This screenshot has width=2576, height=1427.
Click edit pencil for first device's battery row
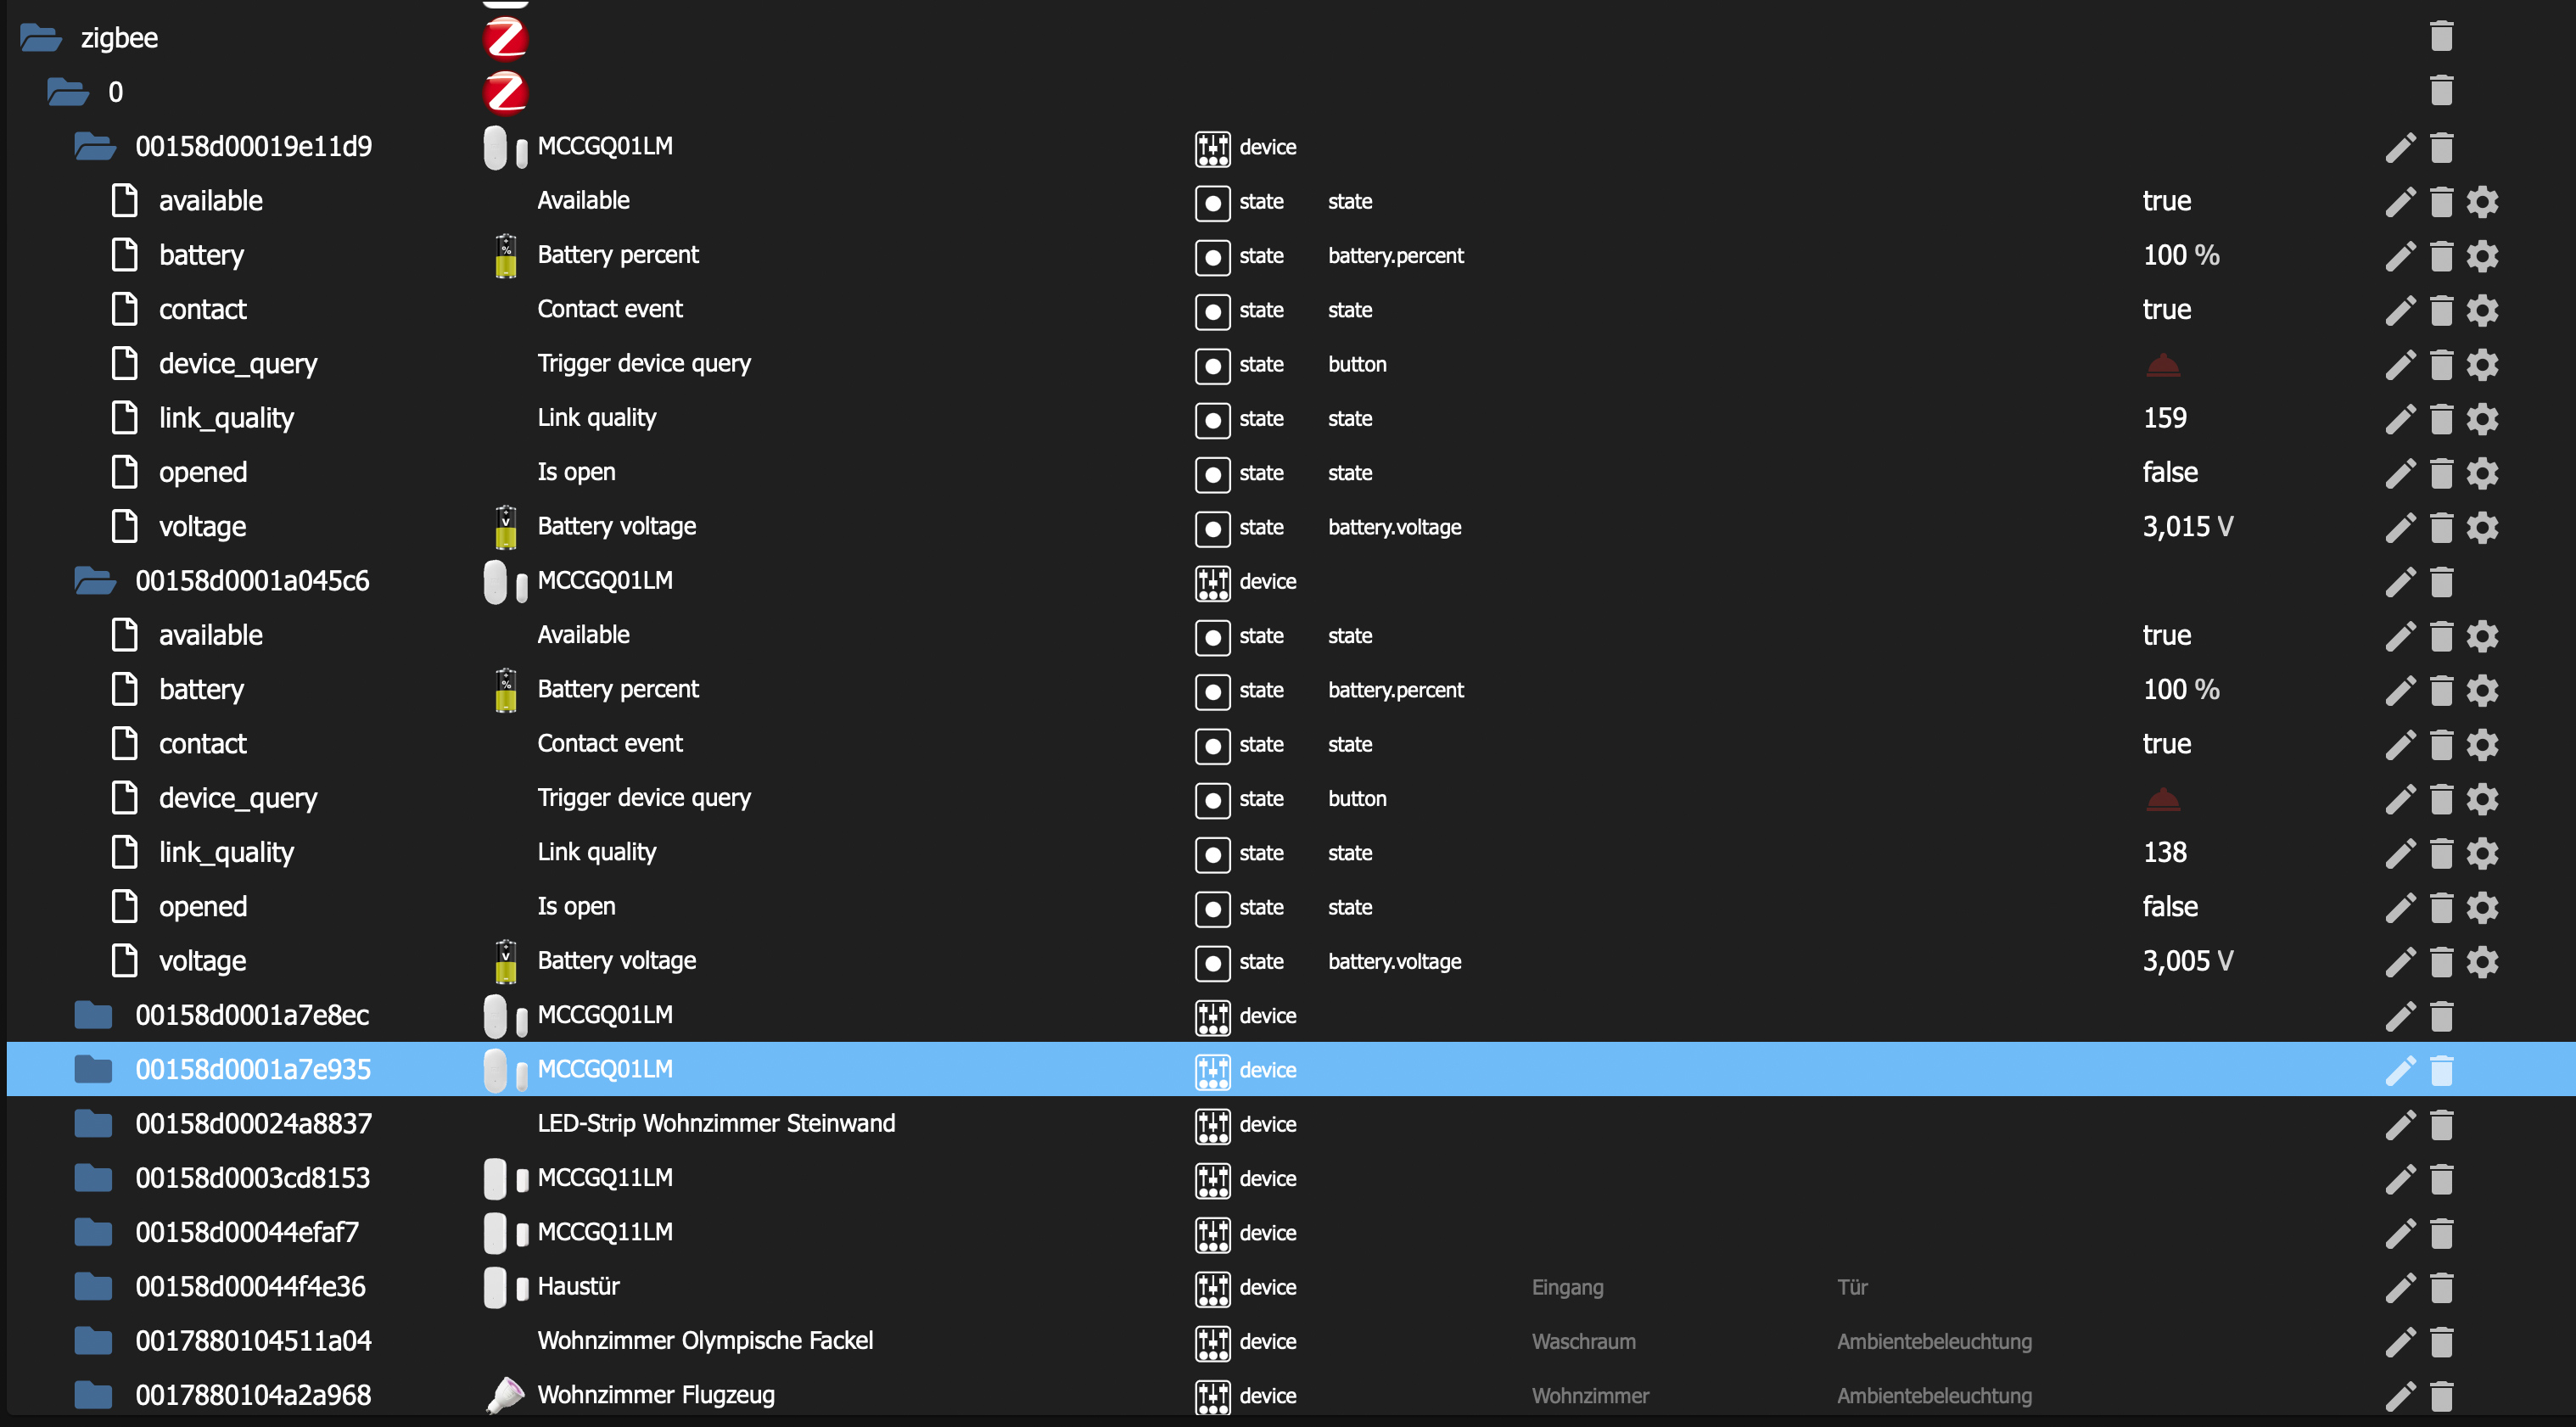pyautogui.click(x=2399, y=256)
